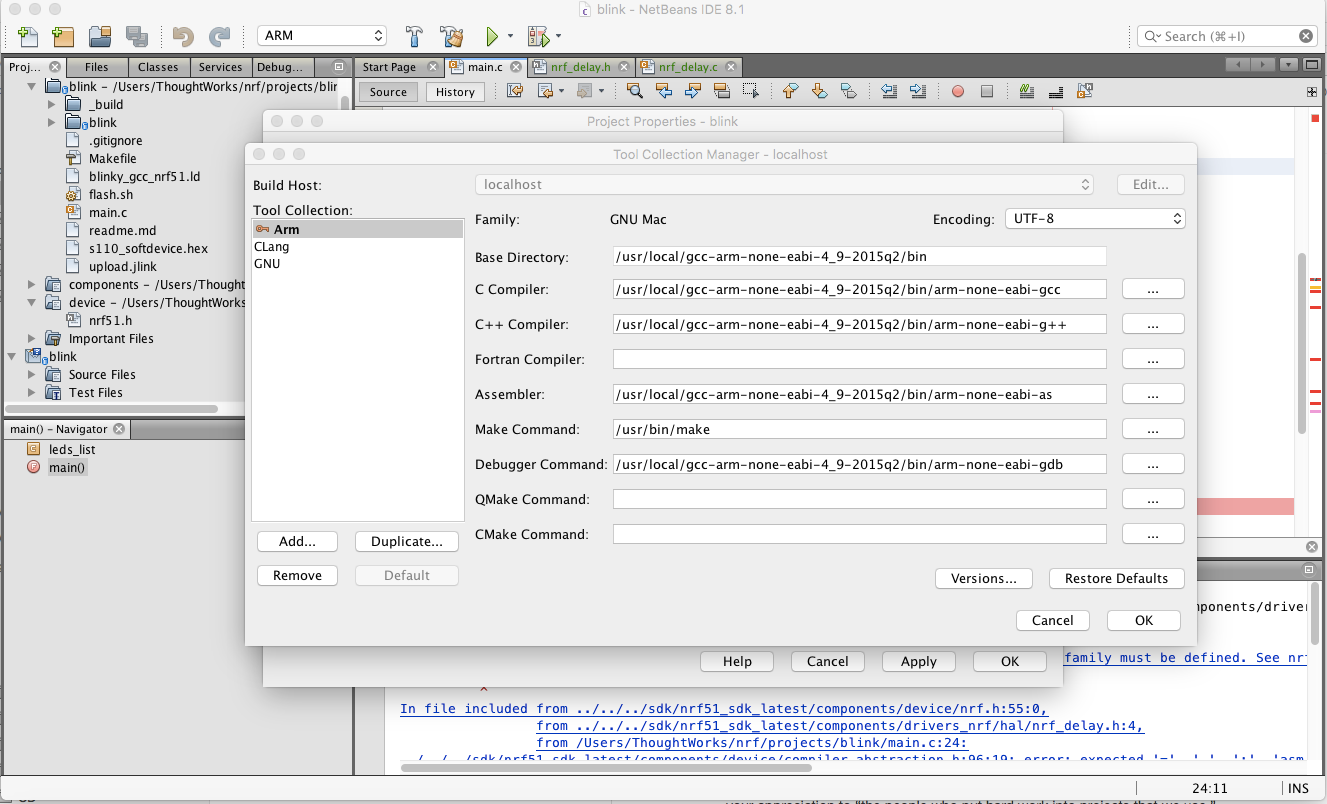Switch to the Files tab
Viewport: 1327px width, 804px height.
[96, 67]
